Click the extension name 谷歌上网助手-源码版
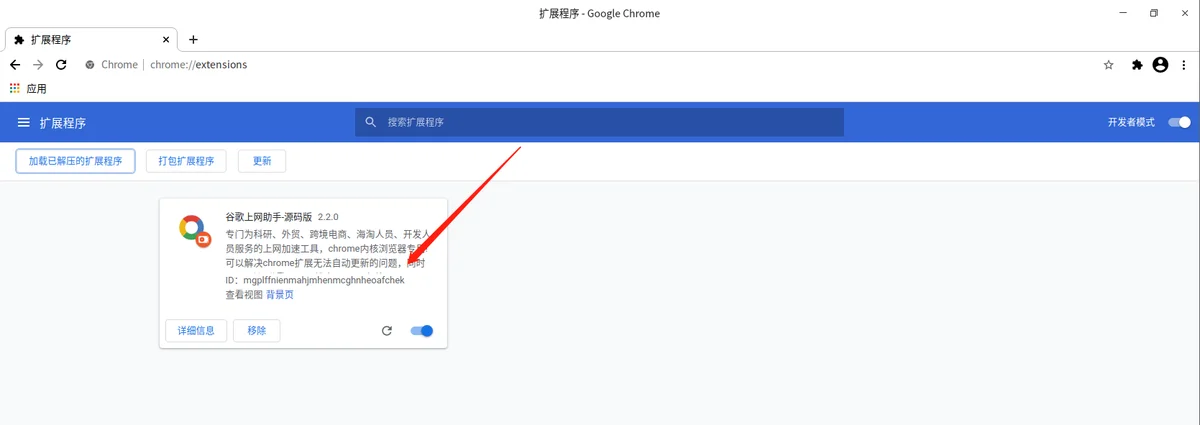 point(269,217)
